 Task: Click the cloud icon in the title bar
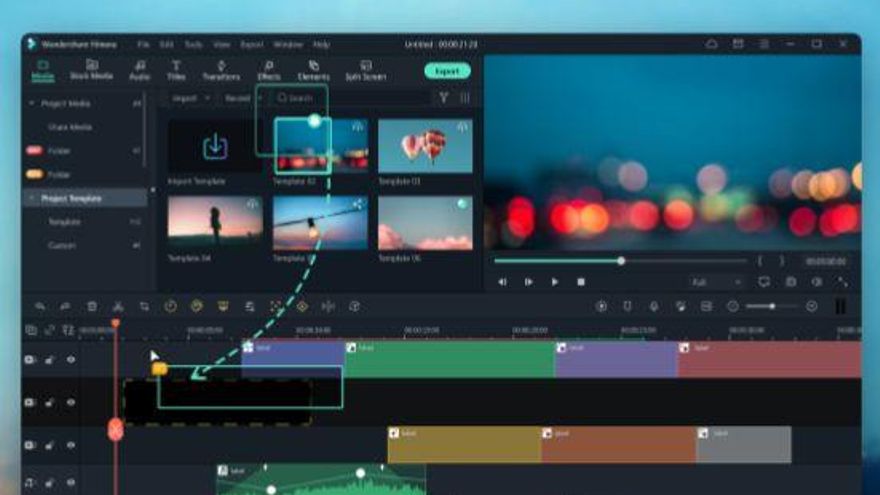pos(712,44)
